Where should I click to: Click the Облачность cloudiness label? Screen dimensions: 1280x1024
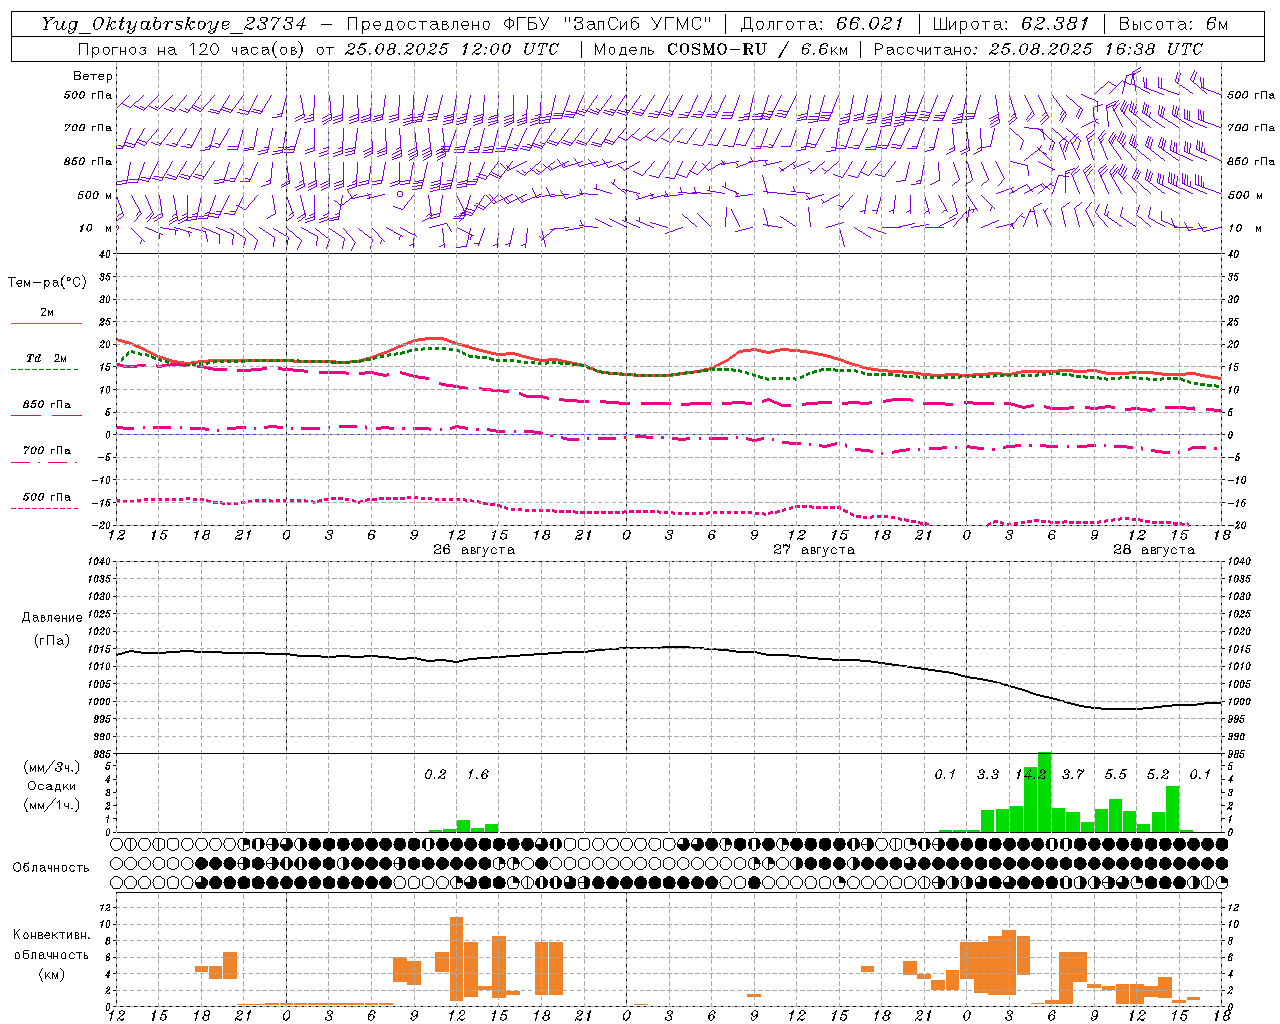coord(51,868)
